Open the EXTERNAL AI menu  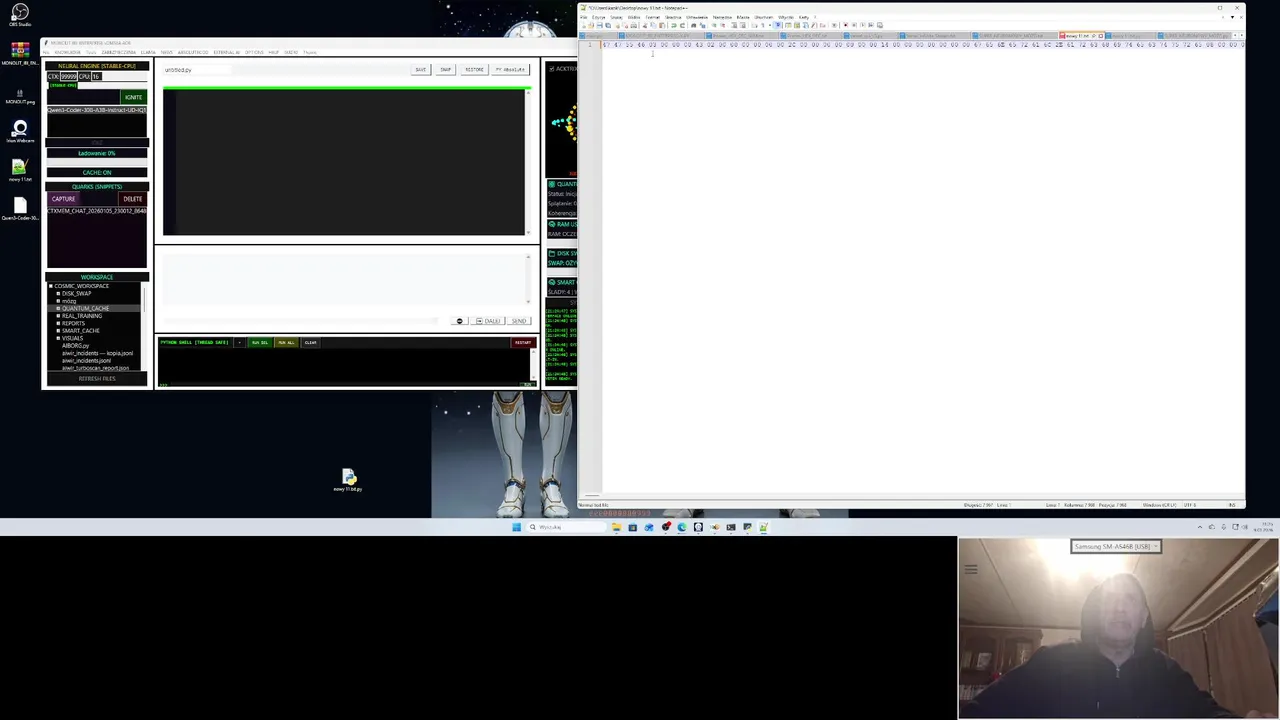click(226, 52)
